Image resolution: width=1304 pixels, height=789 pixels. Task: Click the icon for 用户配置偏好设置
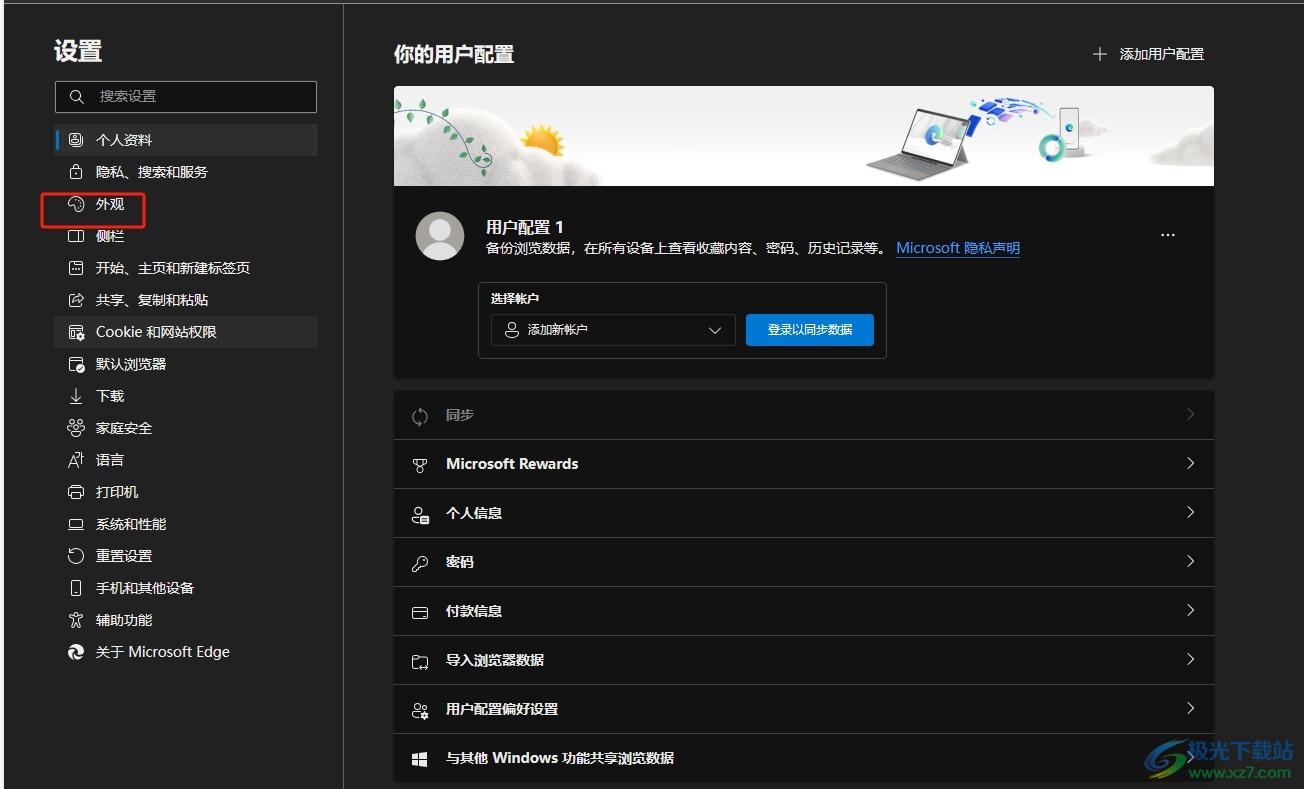420,710
